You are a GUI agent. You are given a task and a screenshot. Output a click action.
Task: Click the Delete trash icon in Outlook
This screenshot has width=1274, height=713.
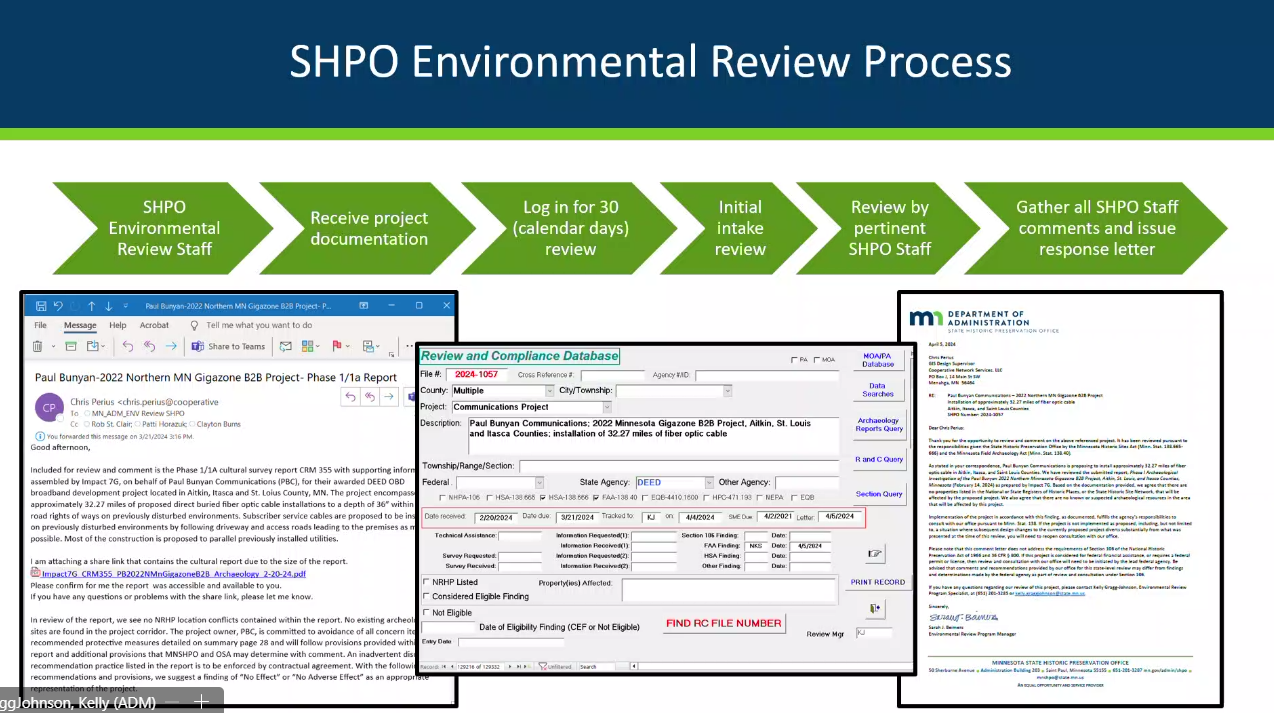click(x=38, y=347)
